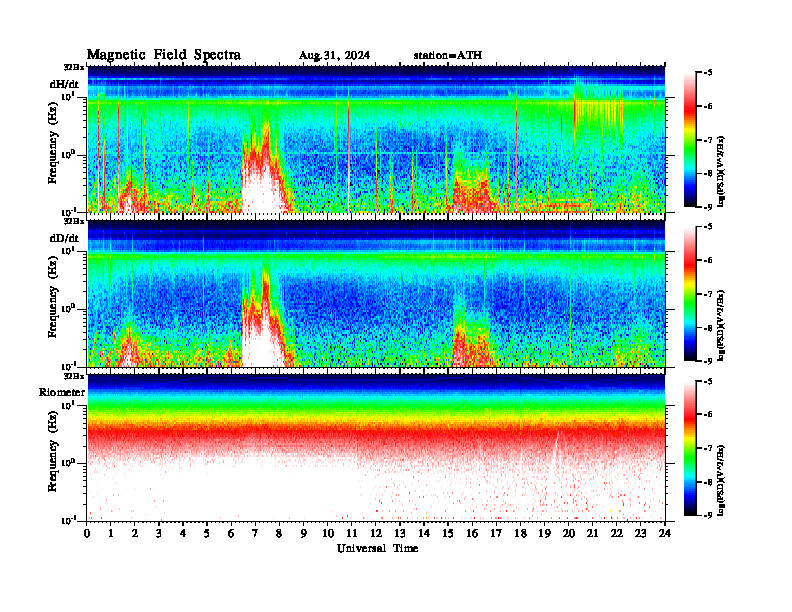Image resolution: width=792 pixels, height=612 pixels.
Task: Click the log PSD label beside dH/dt color scale
Action: pyautogui.click(x=721, y=170)
